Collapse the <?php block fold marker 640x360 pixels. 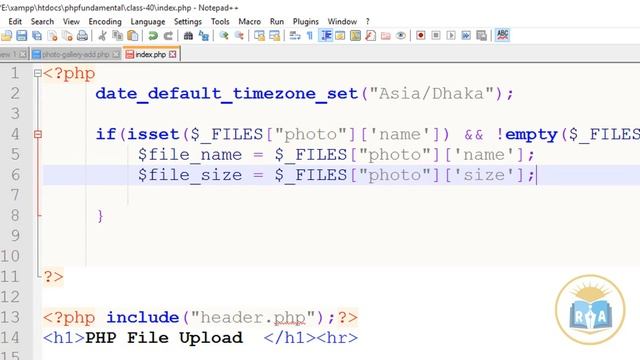pos(38,73)
